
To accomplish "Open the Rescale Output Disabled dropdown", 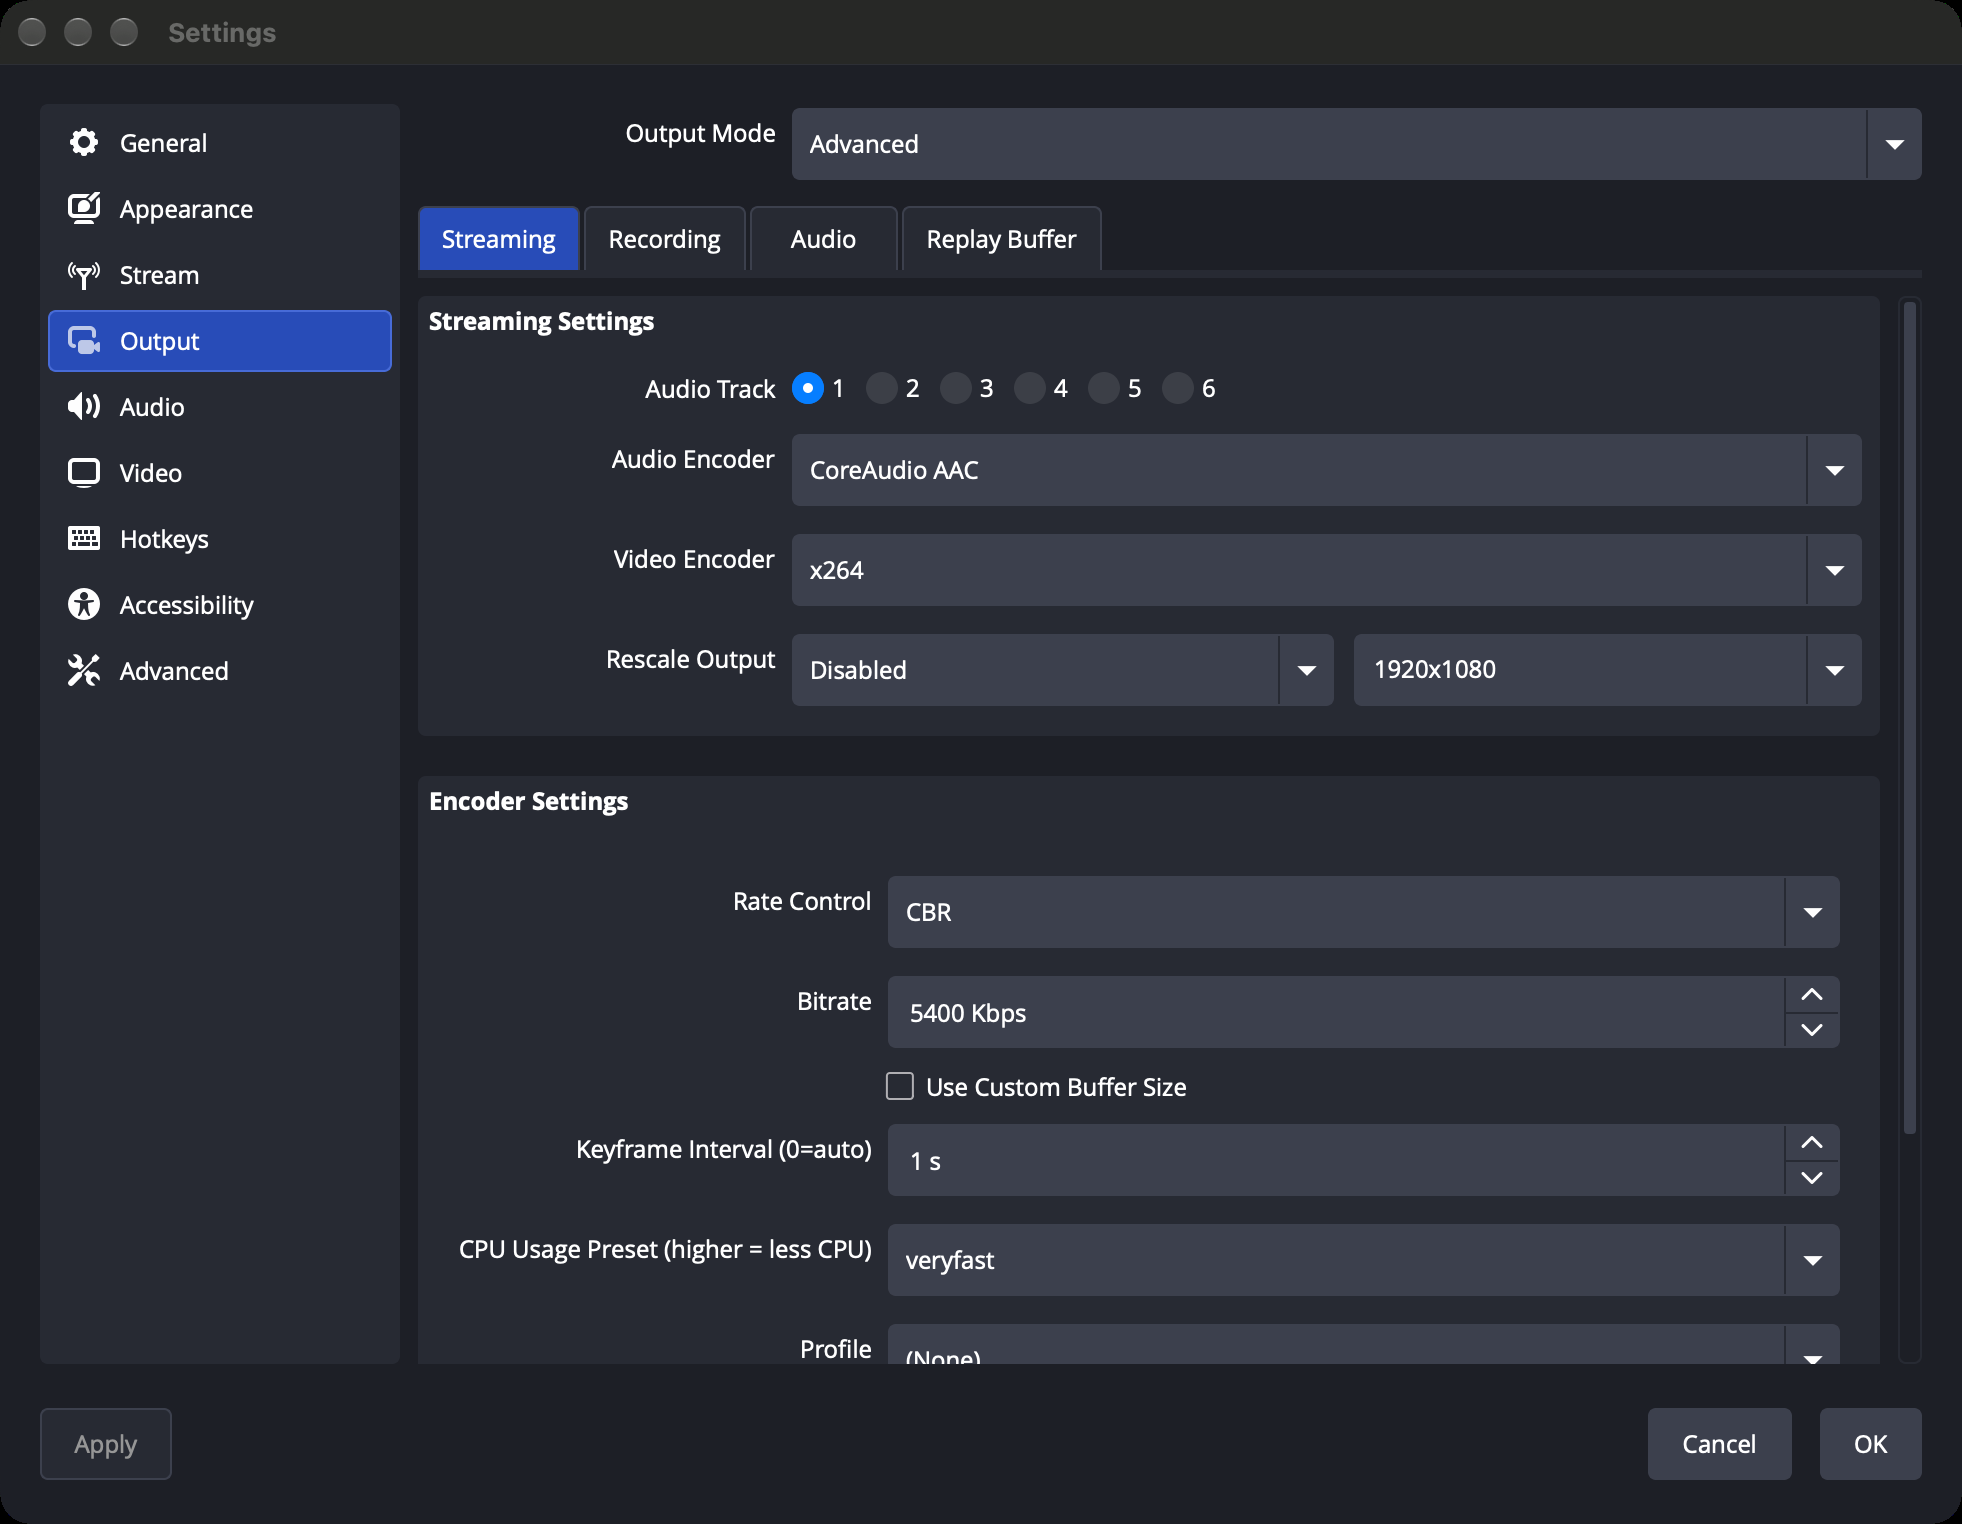I will [x=1062, y=670].
